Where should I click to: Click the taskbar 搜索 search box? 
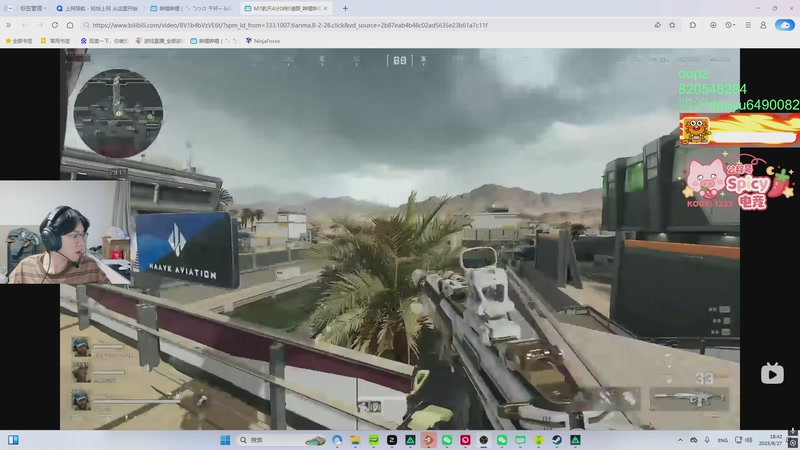tap(282, 440)
